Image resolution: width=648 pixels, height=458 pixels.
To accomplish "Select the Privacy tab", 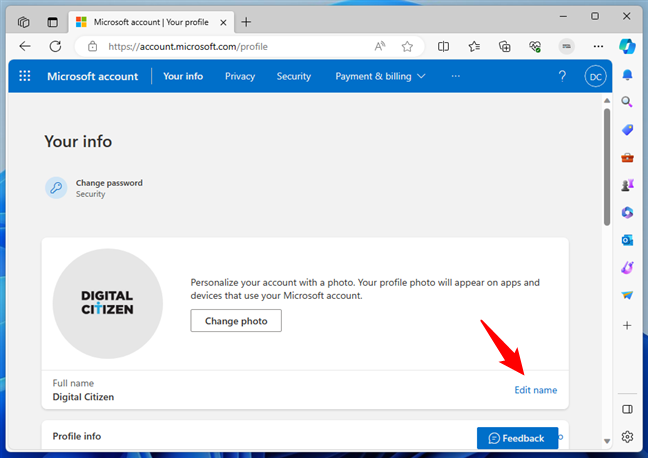I will 240,76.
